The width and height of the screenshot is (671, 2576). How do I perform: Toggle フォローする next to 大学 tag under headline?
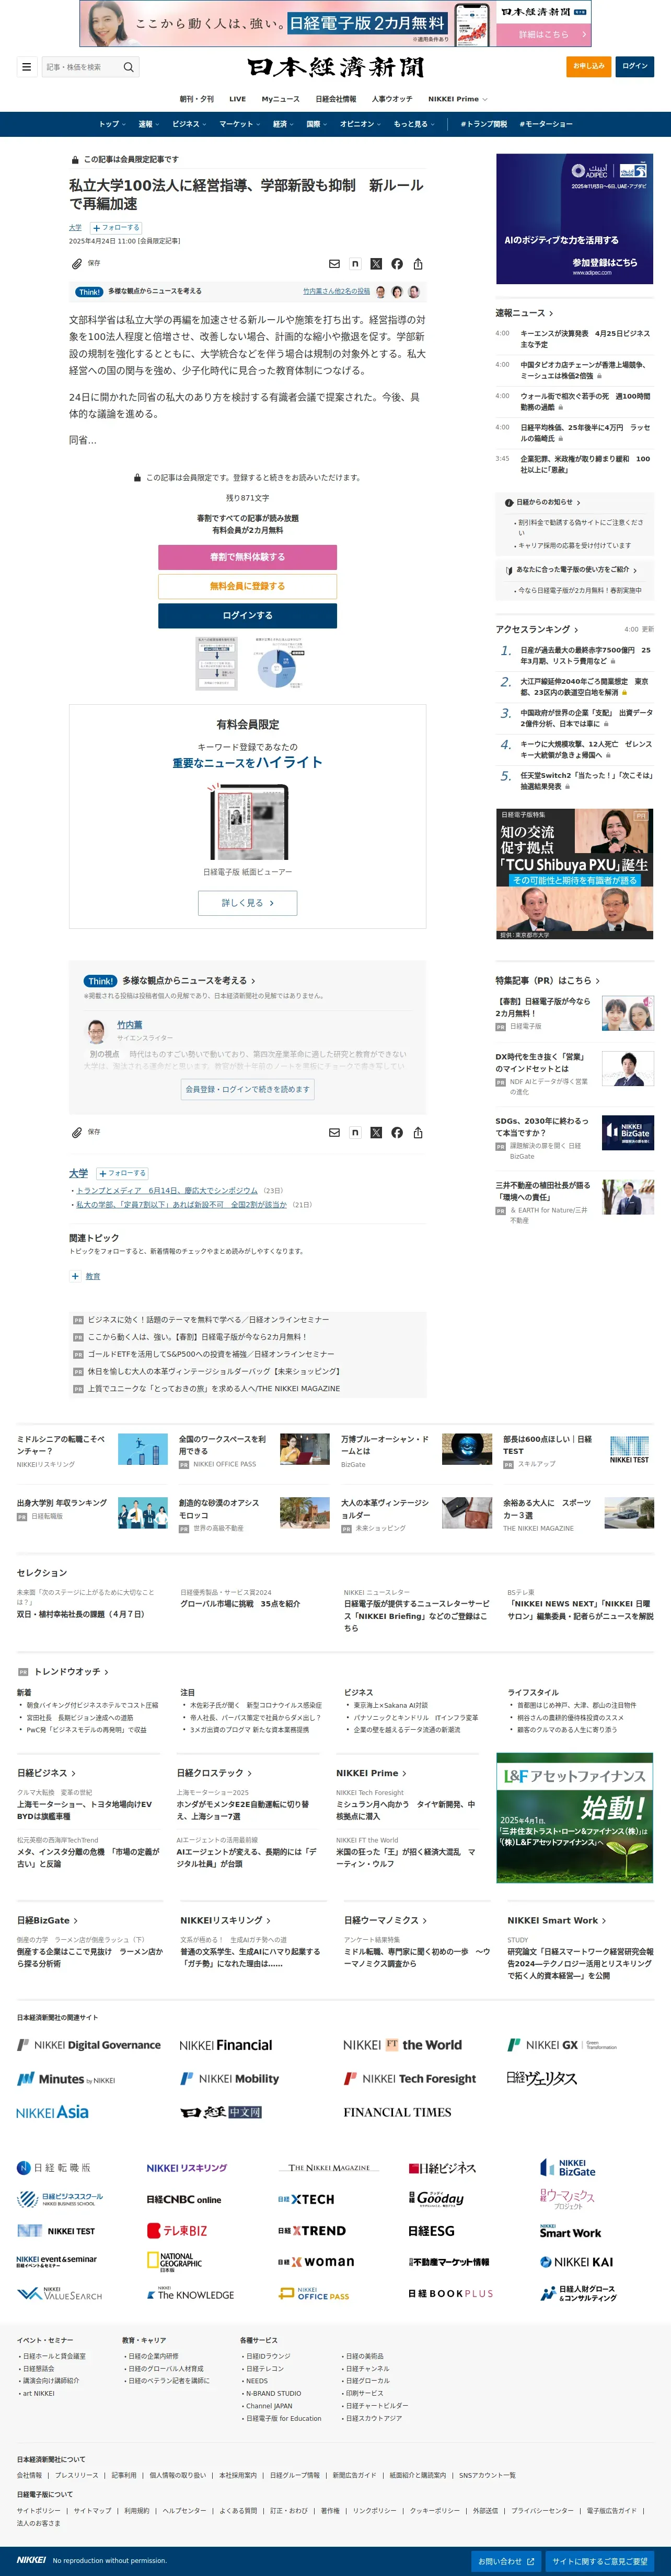pyautogui.click(x=116, y=228)
